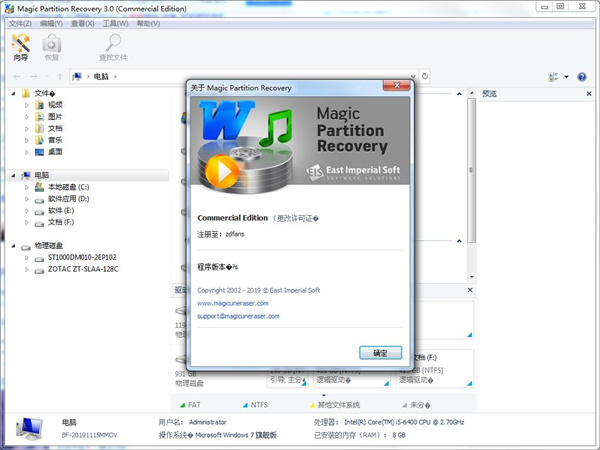Launch the wizard (向导) toolbar icon

(x=20, y=47)
